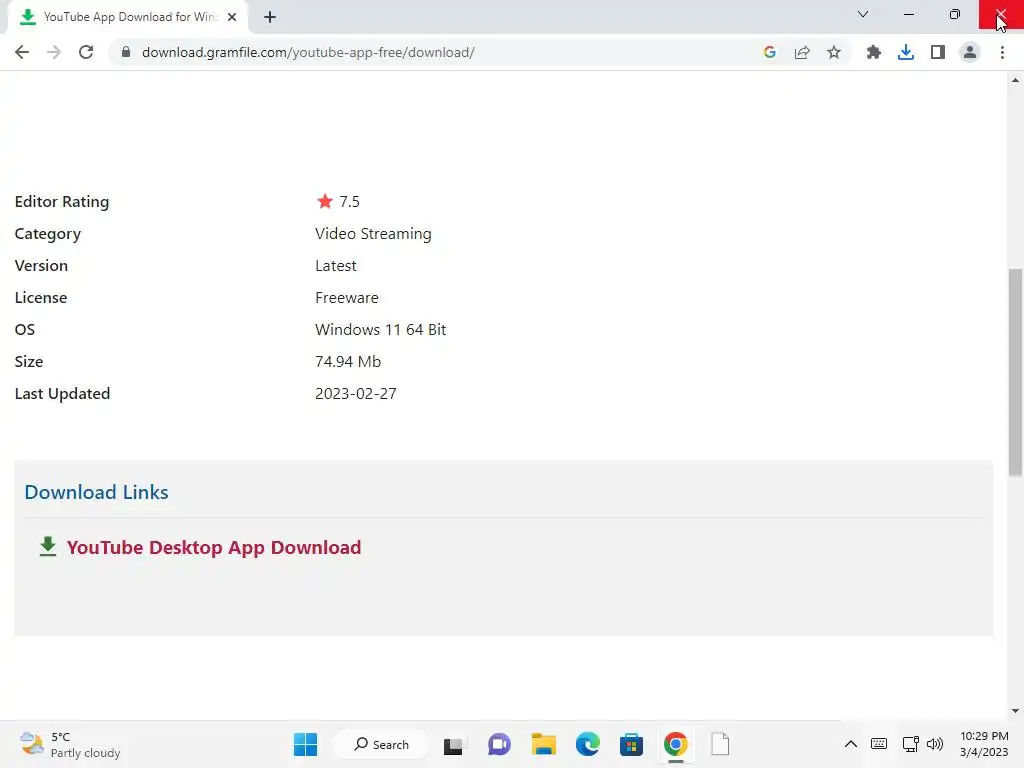Open network settings tray icon
The height and width of the screenshot is (768, 1024).
point(910,744)
